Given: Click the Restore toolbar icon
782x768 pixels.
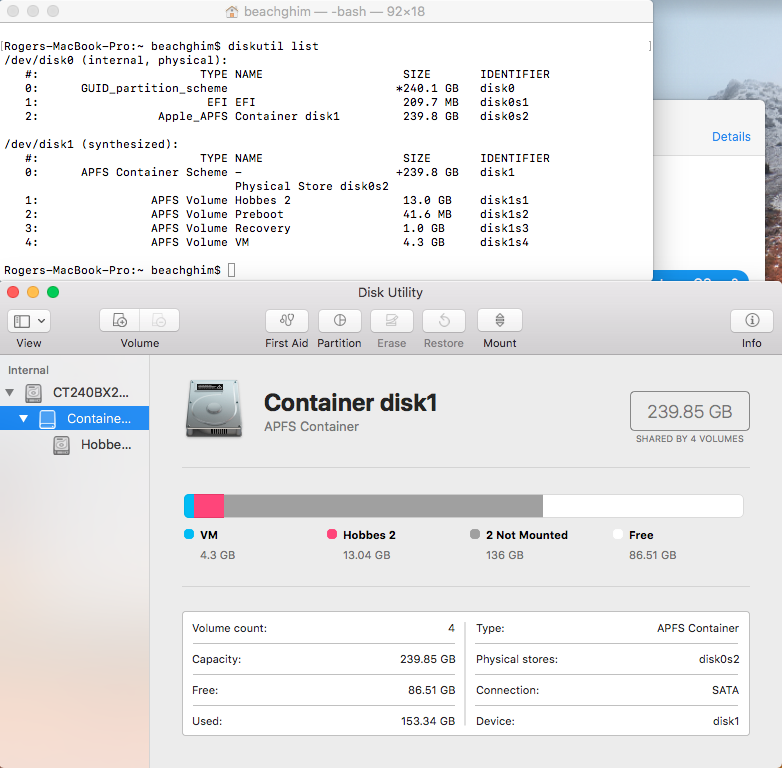Looking at the screenshot, I should point(444,320).
